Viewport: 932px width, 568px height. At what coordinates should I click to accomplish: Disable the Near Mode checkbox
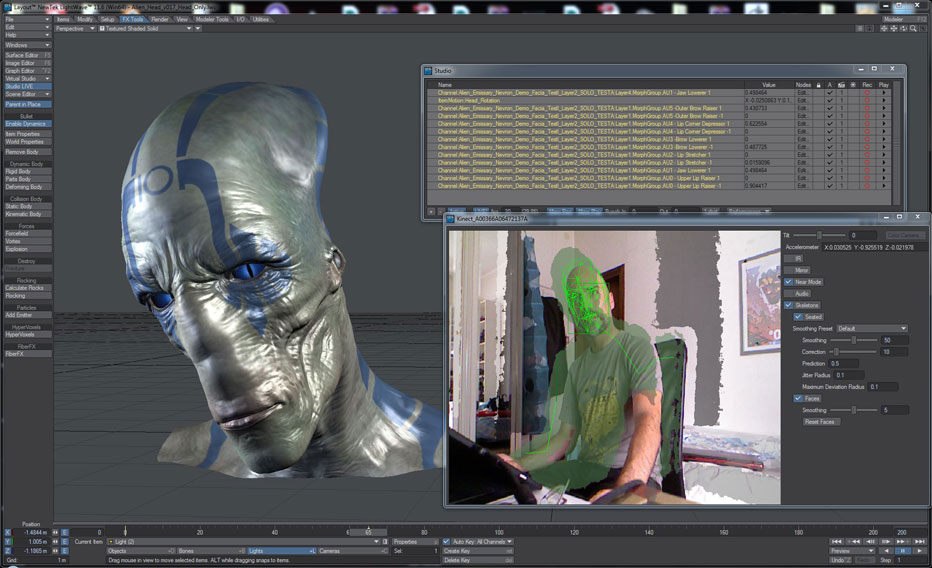[788, 282]
